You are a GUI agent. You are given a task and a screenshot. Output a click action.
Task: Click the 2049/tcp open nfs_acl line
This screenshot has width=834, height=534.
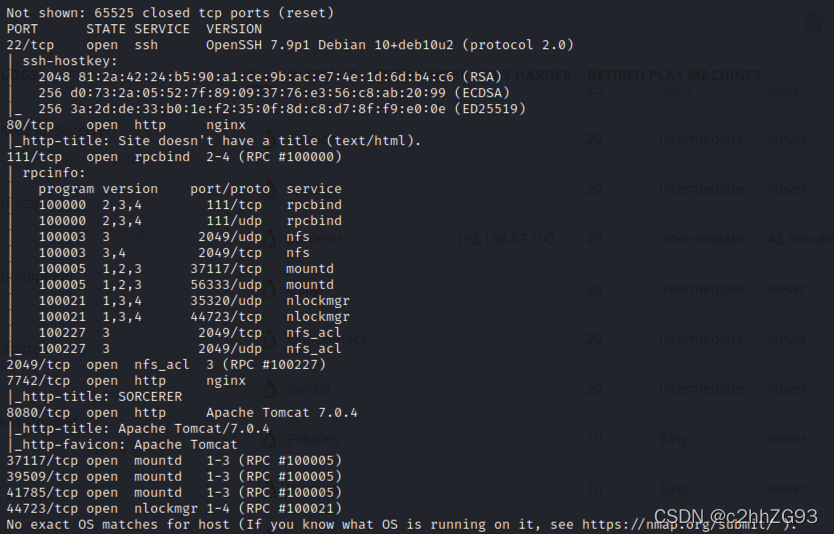click(166, 365)
